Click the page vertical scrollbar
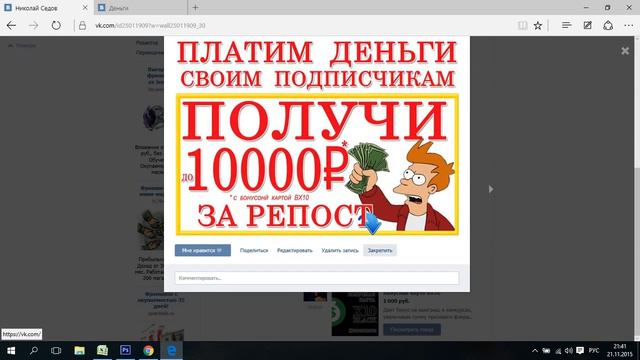The height and width of the screenshot is (360, 640). pos(637,188)
